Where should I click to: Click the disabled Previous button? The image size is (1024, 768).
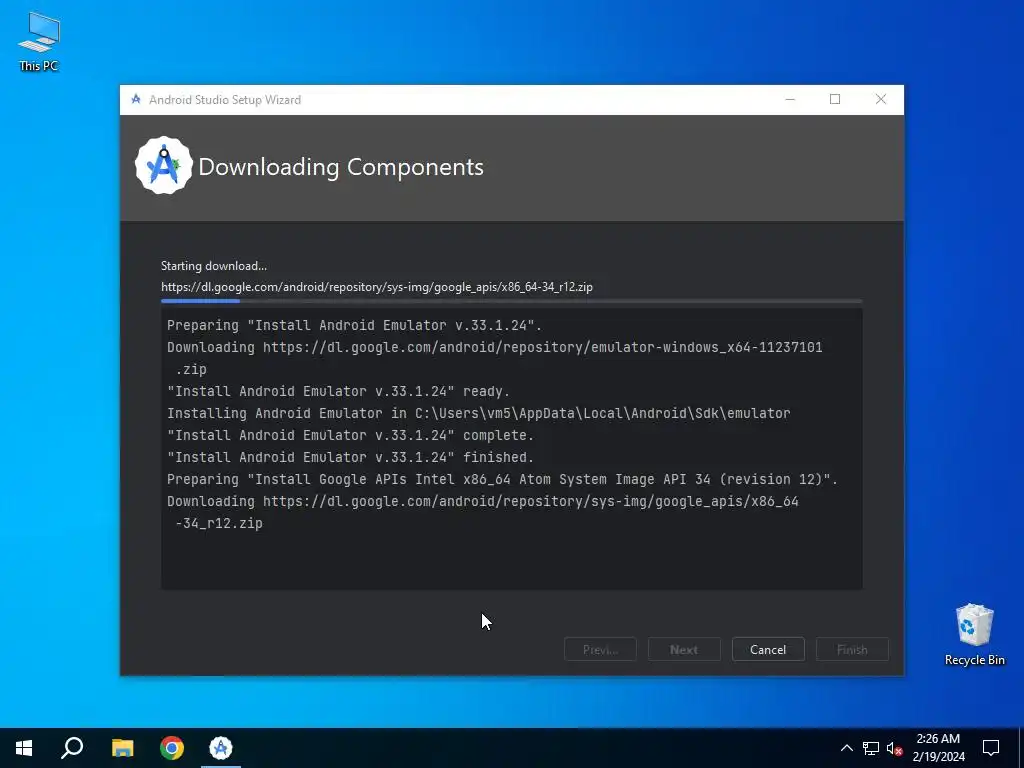point(600,649)
